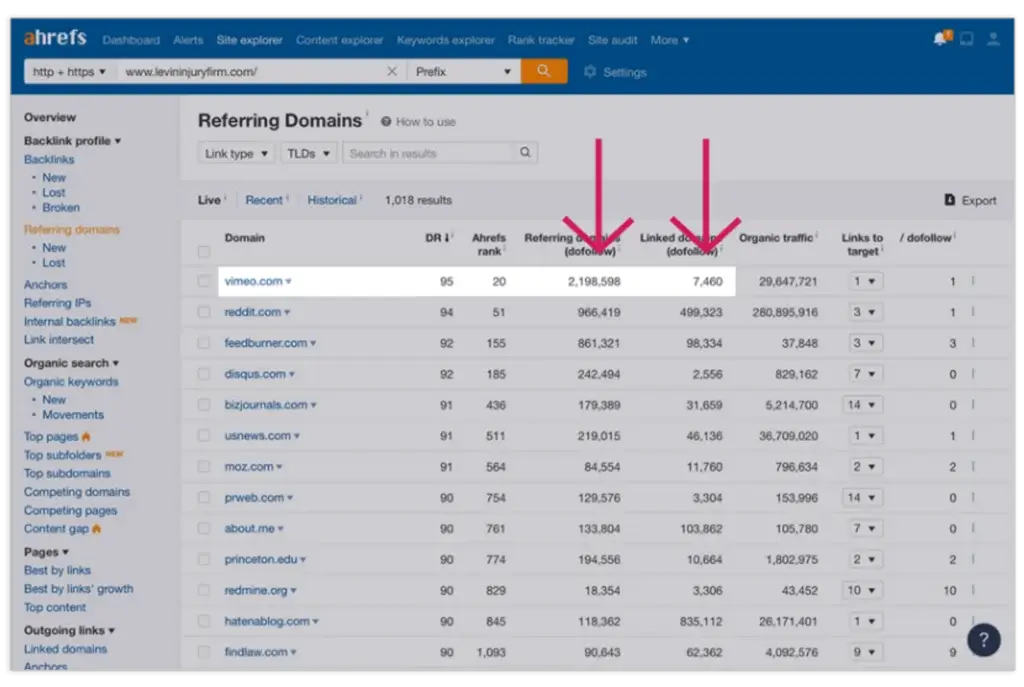Collapse the Backlink profile sidebar section
Image resolution: width=1024 pixels, height=687 pixels.
click(72, 140)
